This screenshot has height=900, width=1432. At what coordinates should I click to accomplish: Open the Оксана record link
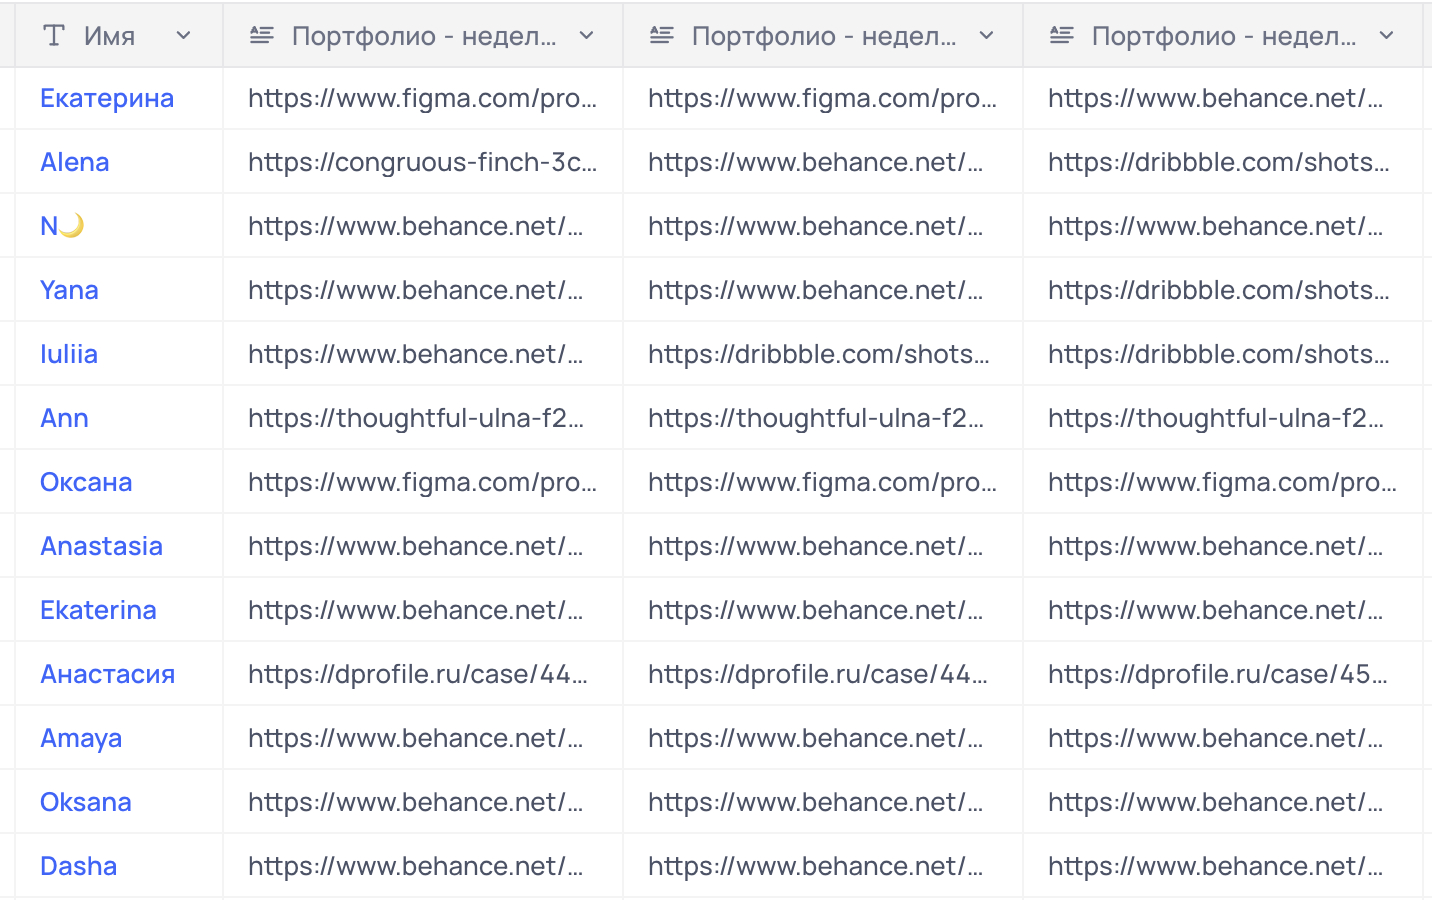(86, 482)
